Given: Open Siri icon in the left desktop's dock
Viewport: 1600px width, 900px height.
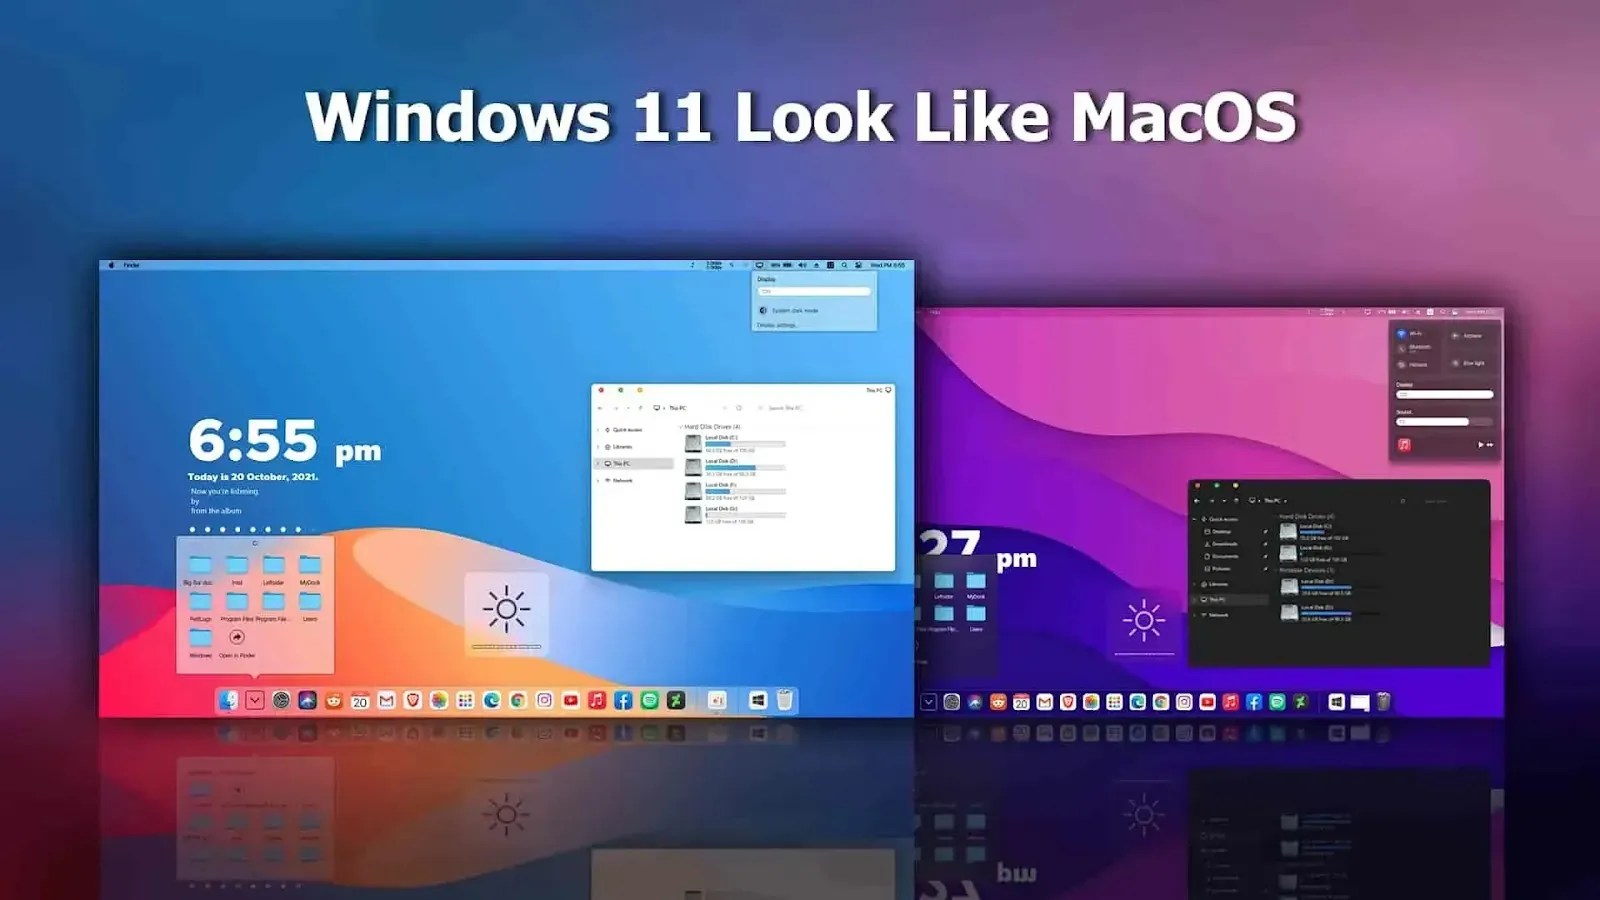Looking at the screenshot, I should pyautogui.click(x=307, y=700).
